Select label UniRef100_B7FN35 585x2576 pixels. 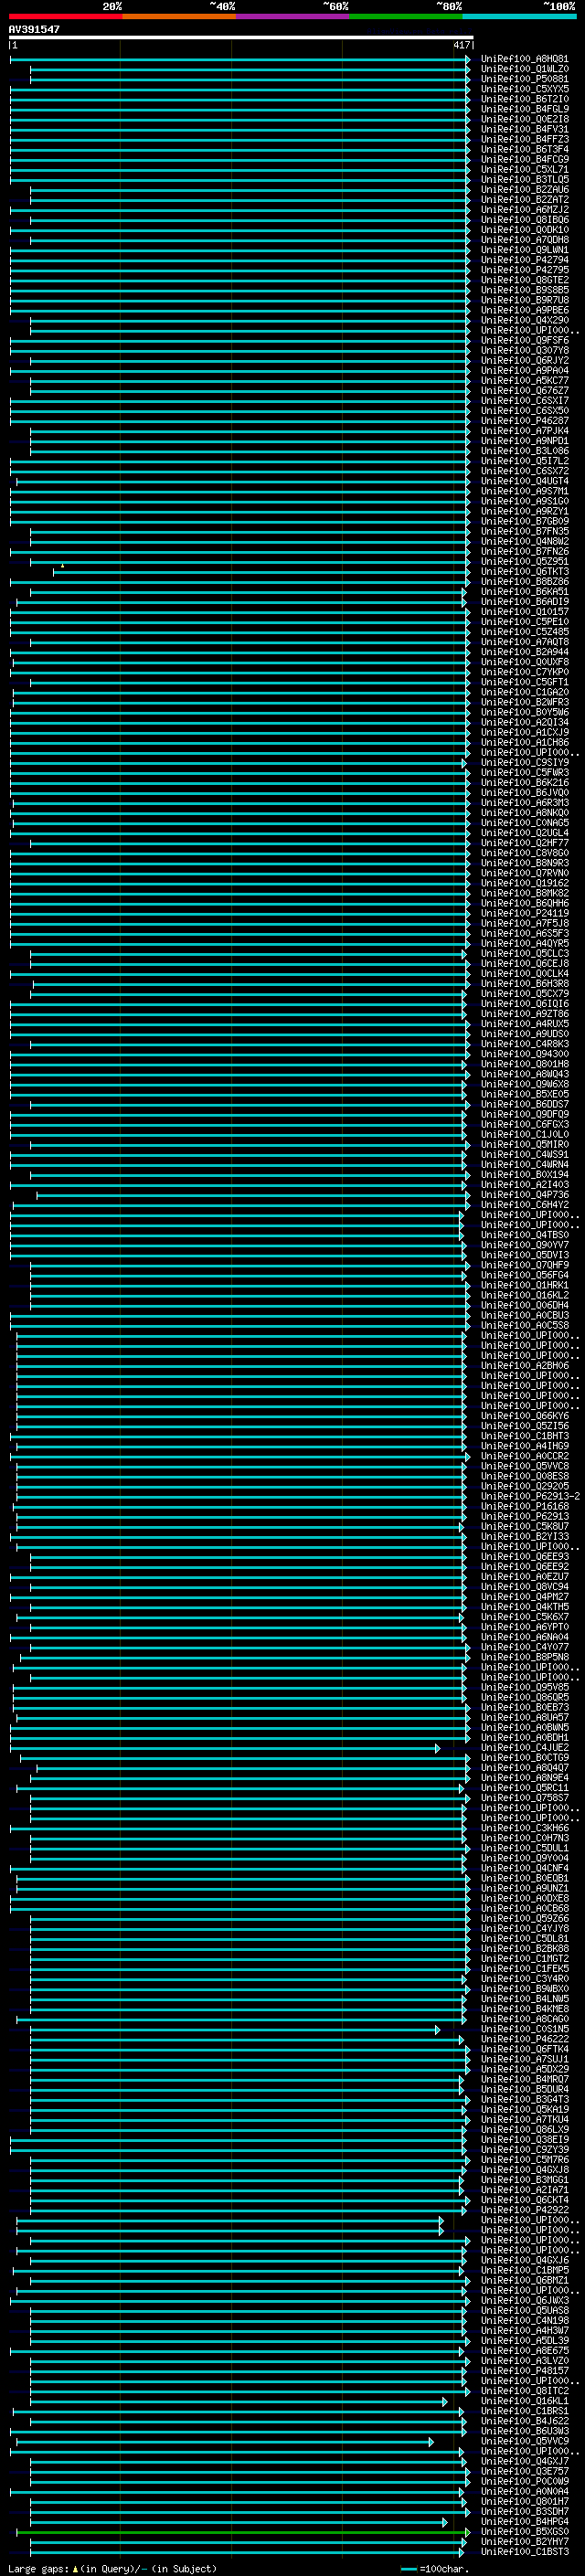tap(524, 532)
